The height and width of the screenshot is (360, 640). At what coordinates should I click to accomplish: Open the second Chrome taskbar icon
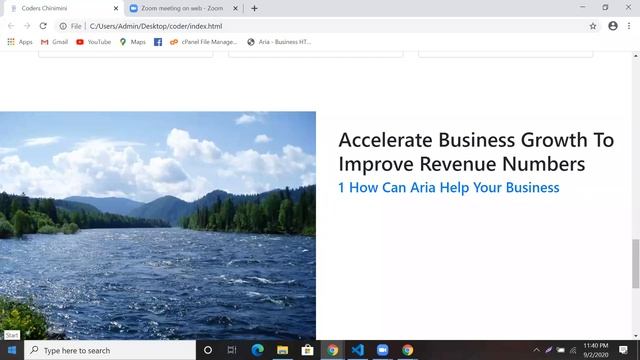[407, 350]
